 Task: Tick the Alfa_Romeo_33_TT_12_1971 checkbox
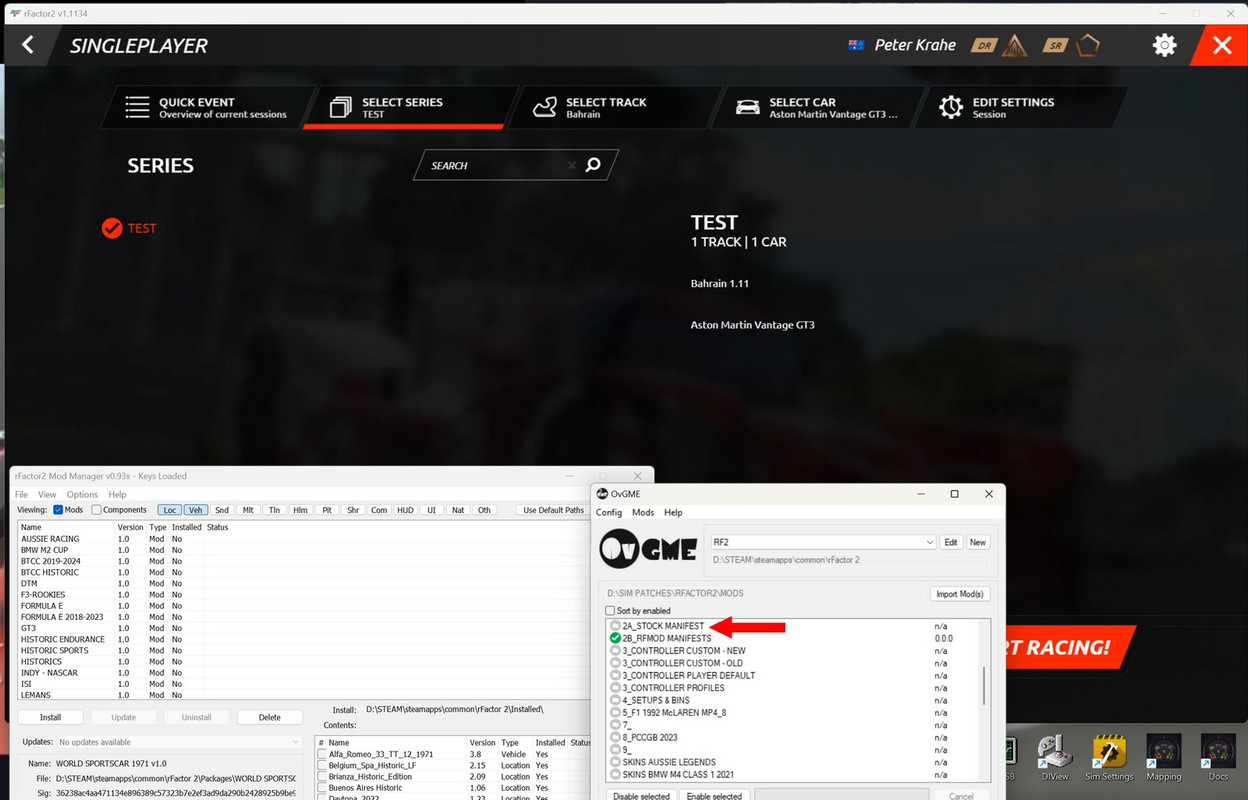[322, 754]
